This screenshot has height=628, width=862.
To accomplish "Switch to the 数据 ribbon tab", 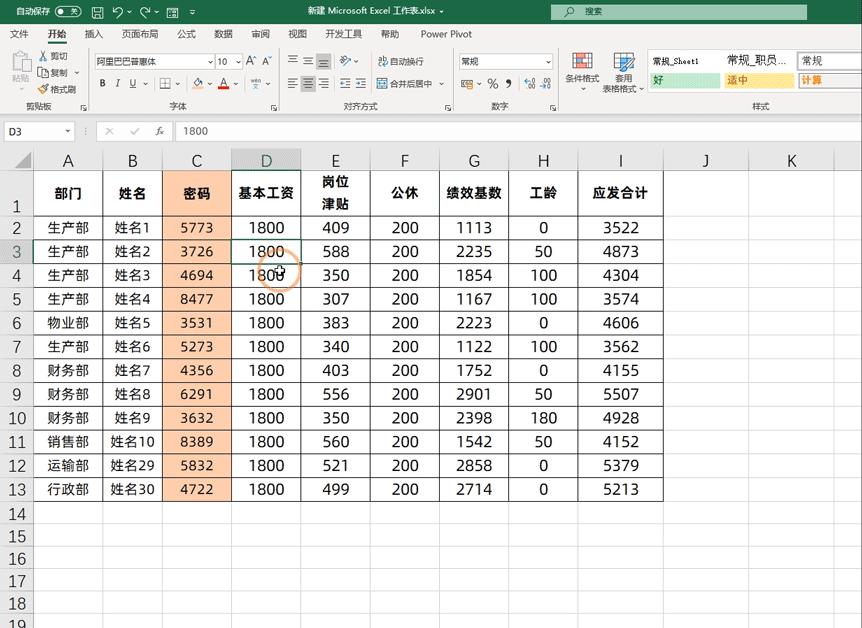I will point(222,33).
